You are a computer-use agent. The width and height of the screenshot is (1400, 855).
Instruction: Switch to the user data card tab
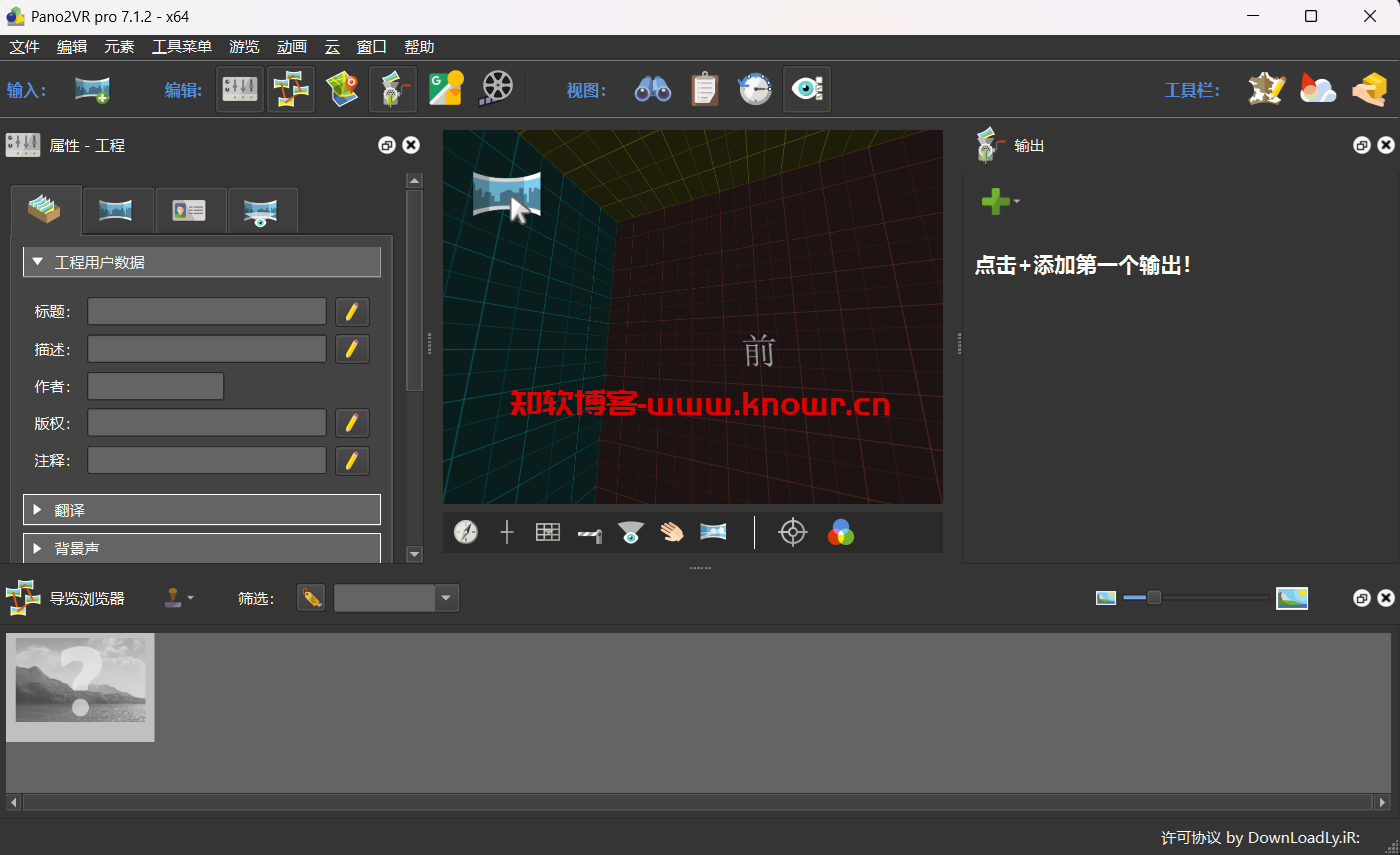pyautogui.click(x=190, y=210)
